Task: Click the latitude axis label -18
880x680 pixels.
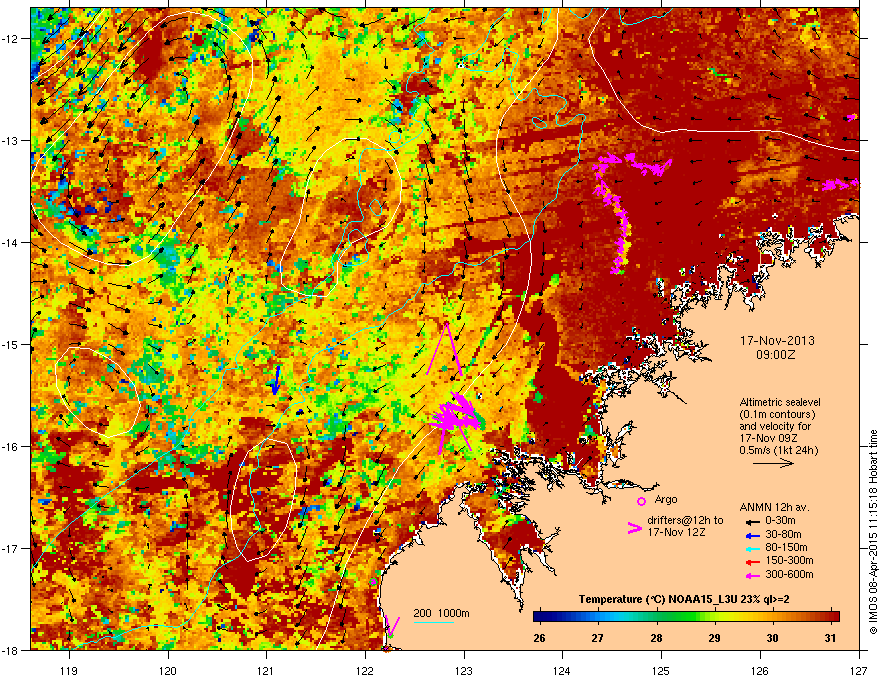Action: coord(10,650)
